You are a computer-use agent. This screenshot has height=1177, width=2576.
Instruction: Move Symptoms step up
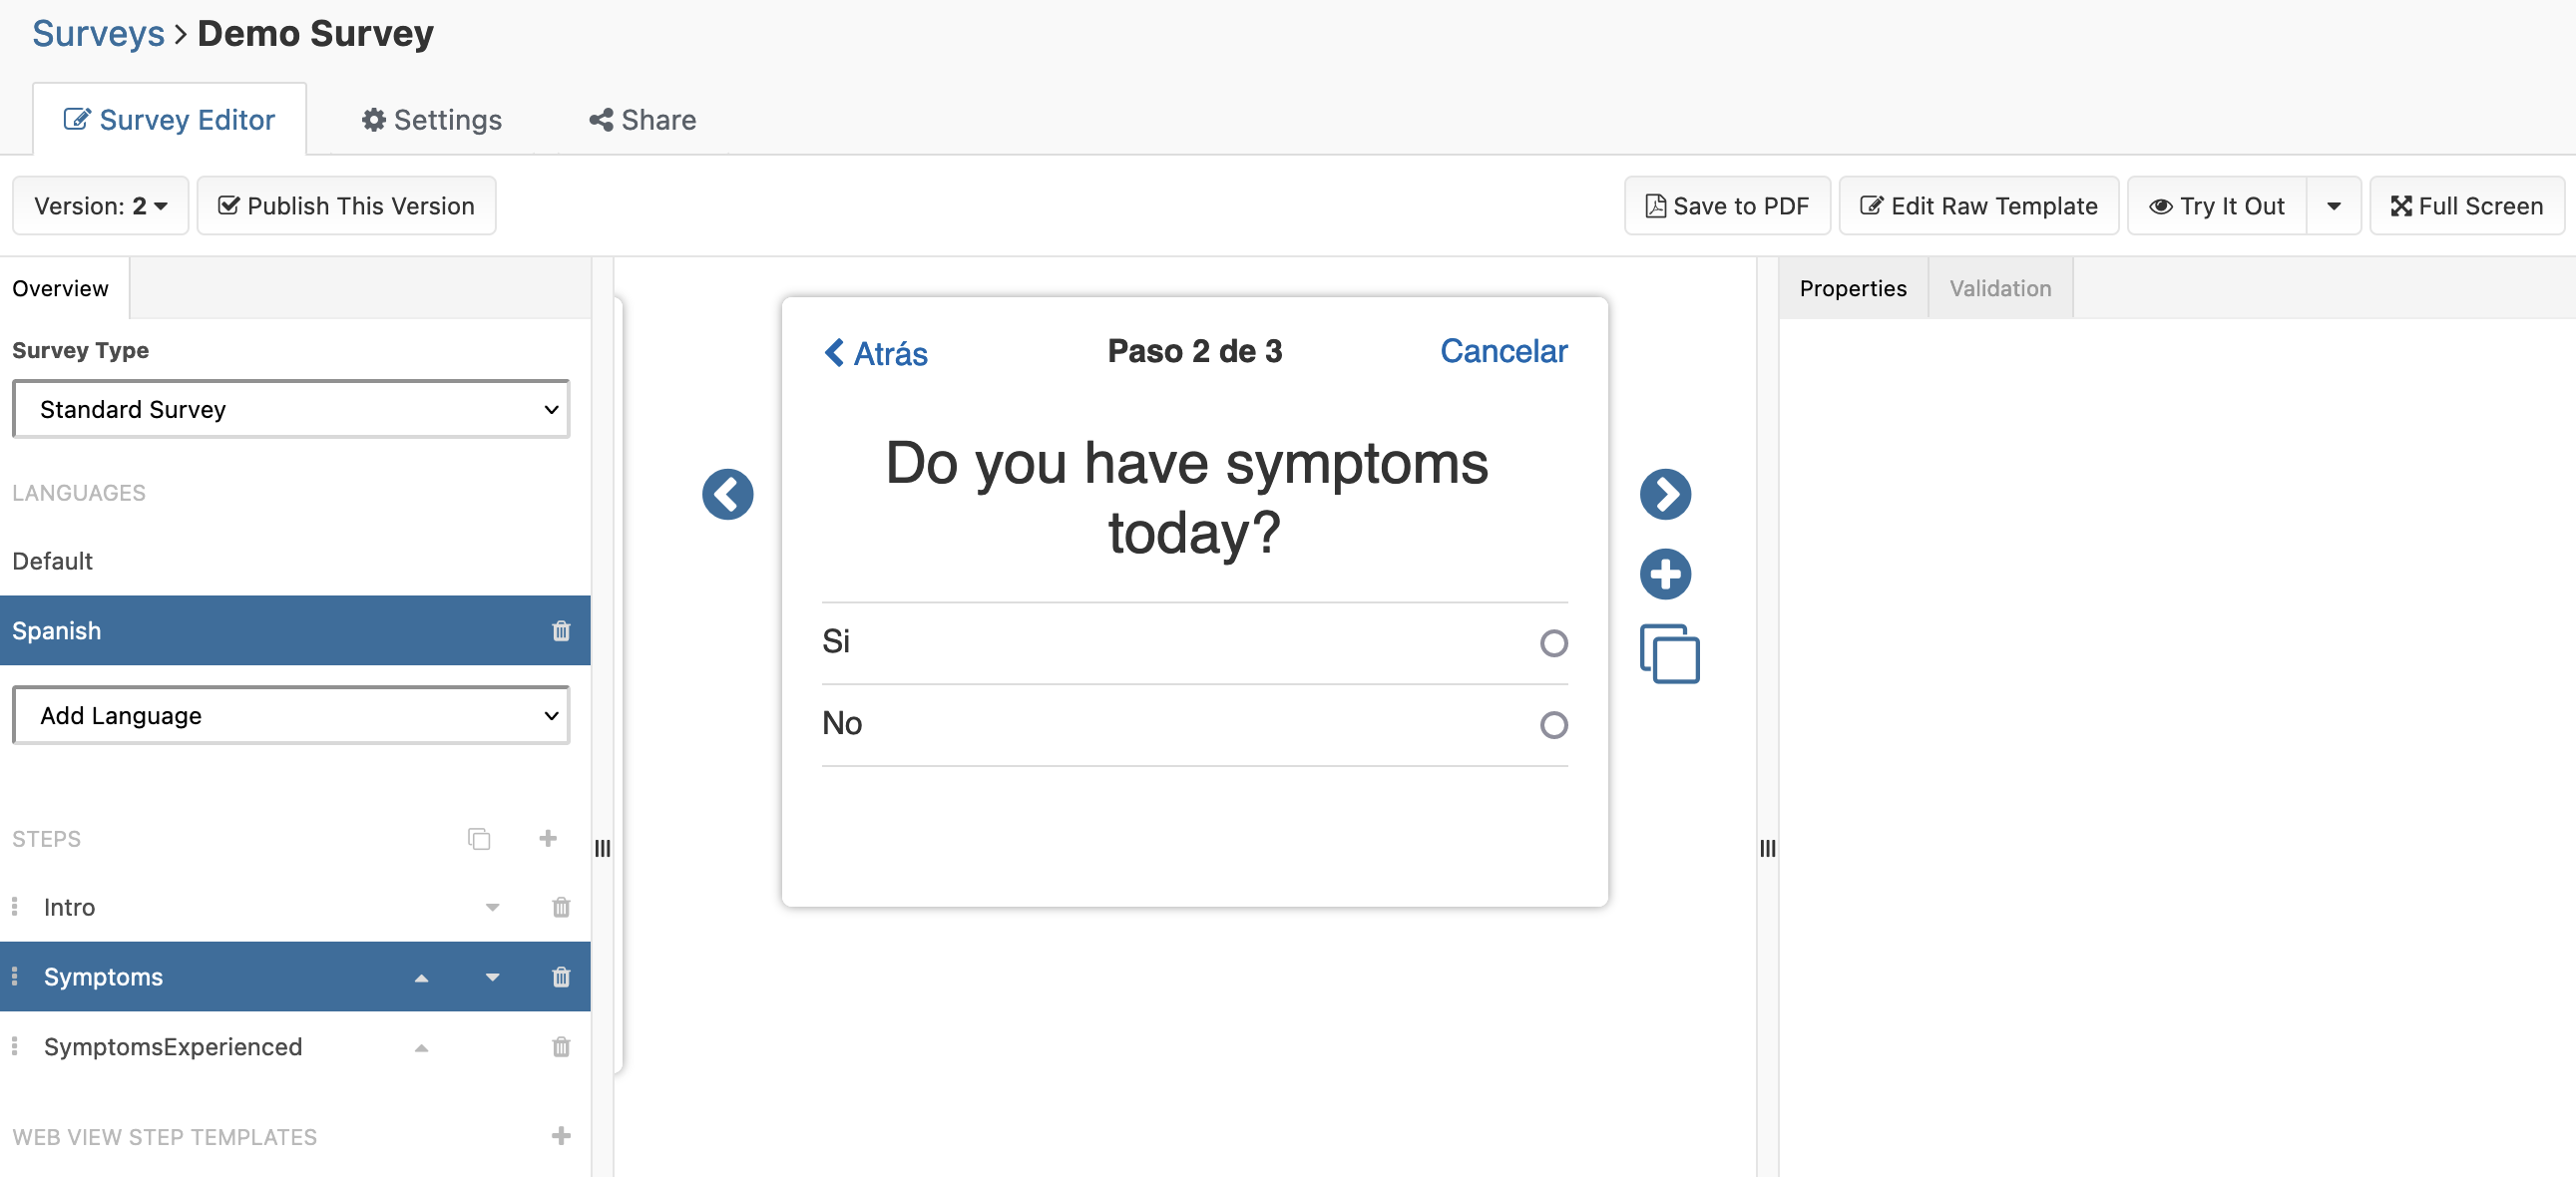click(x=421, y=977)
